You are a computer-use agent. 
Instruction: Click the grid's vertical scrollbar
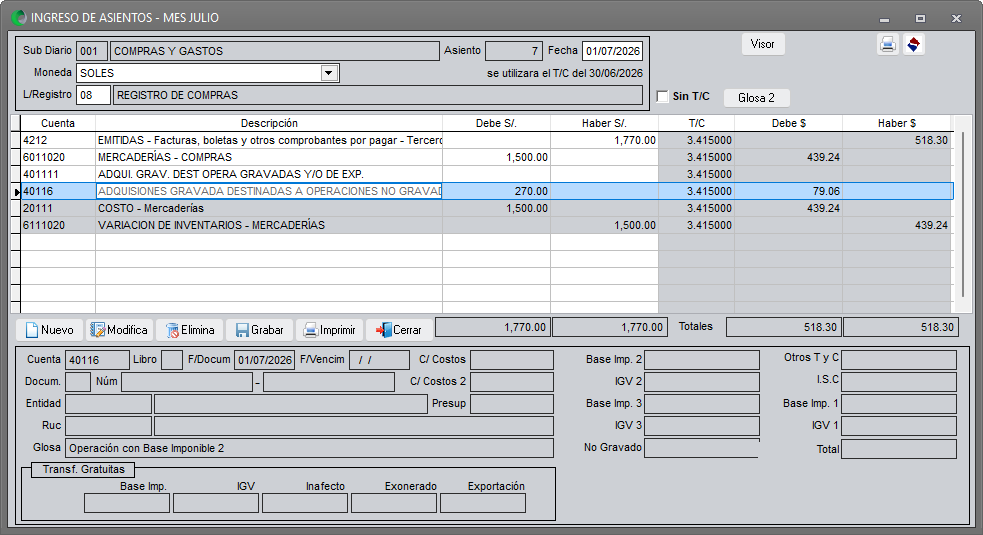coord(963,213)
